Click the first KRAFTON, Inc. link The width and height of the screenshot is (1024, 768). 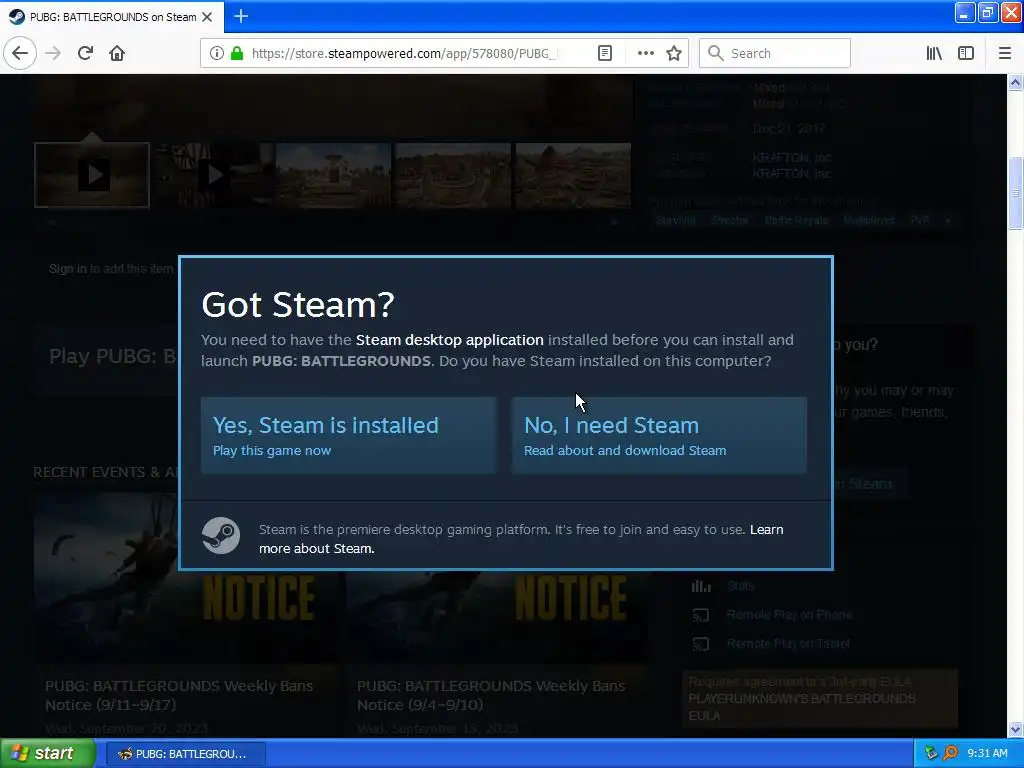792,157
